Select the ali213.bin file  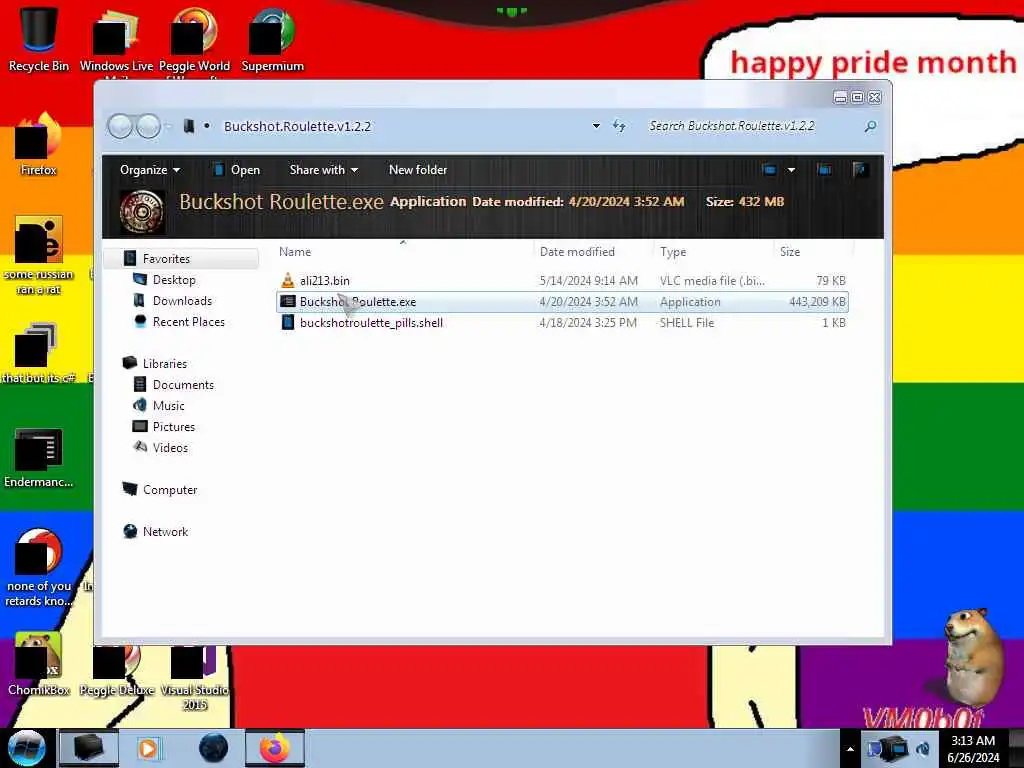(562, 281)
